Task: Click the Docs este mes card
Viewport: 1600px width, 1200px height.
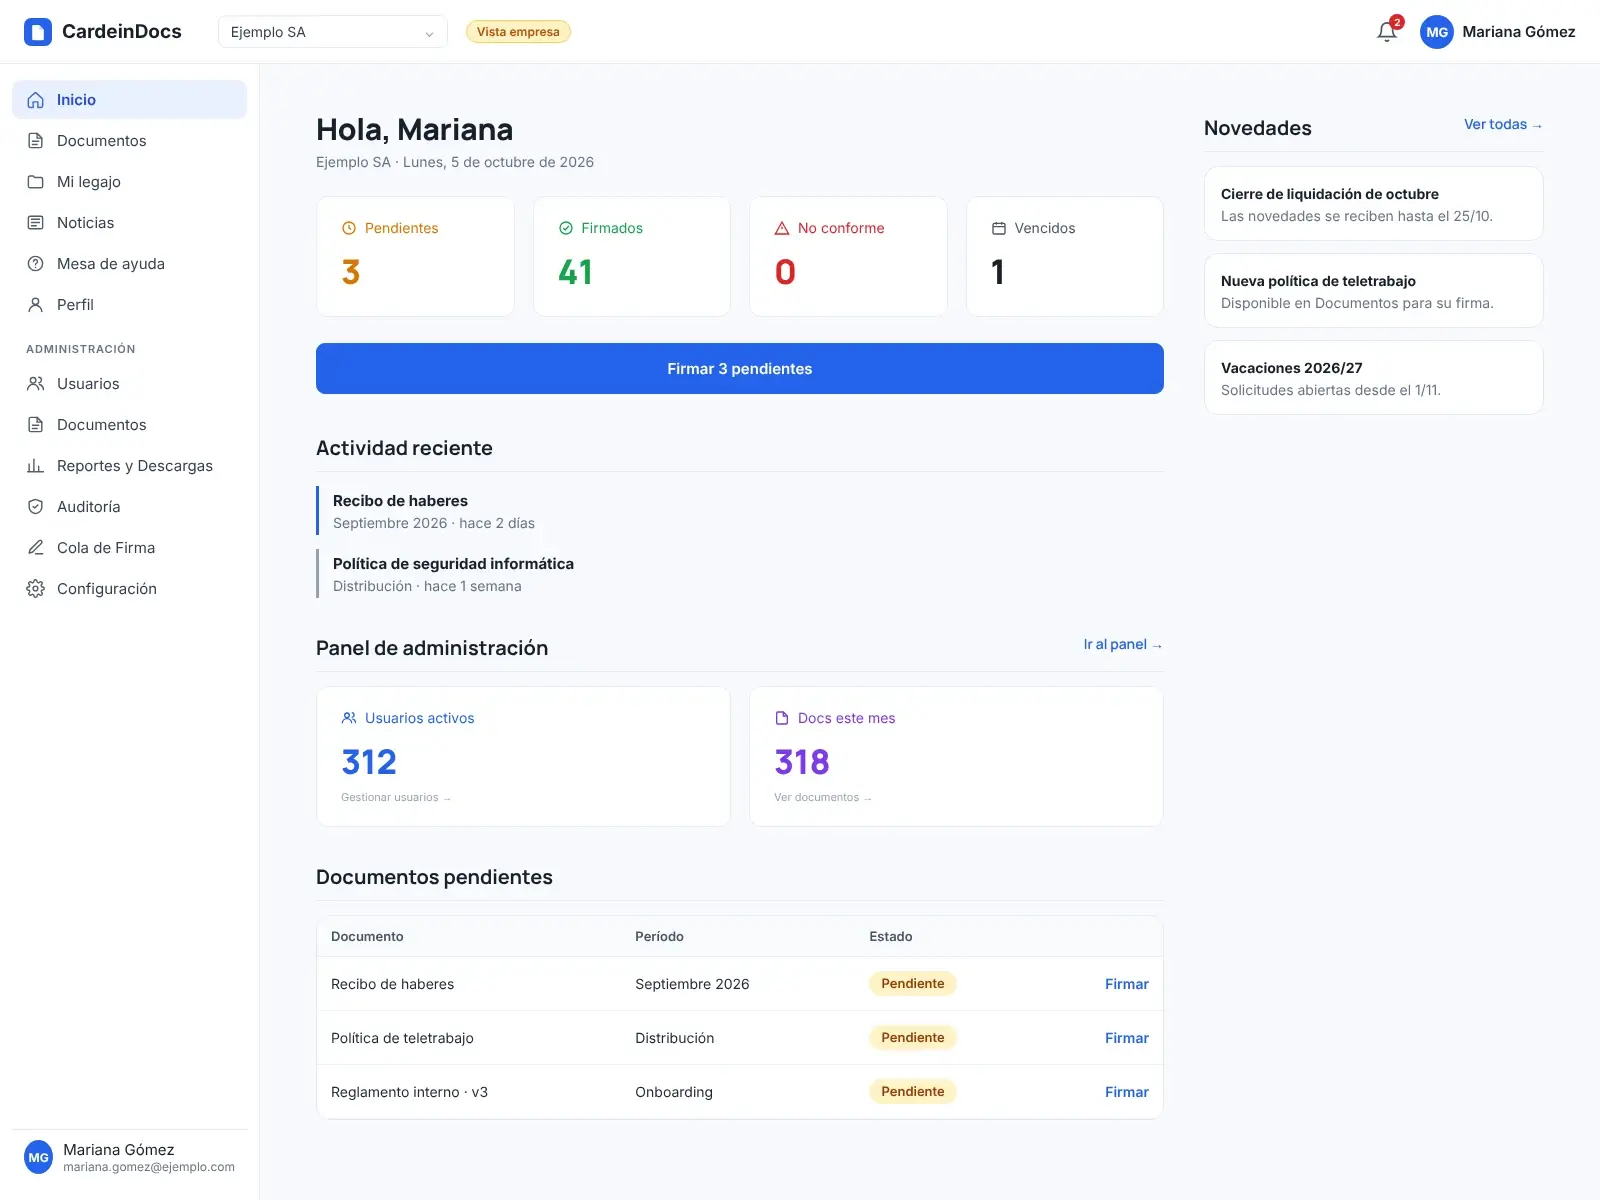Action: pos(956,757)
